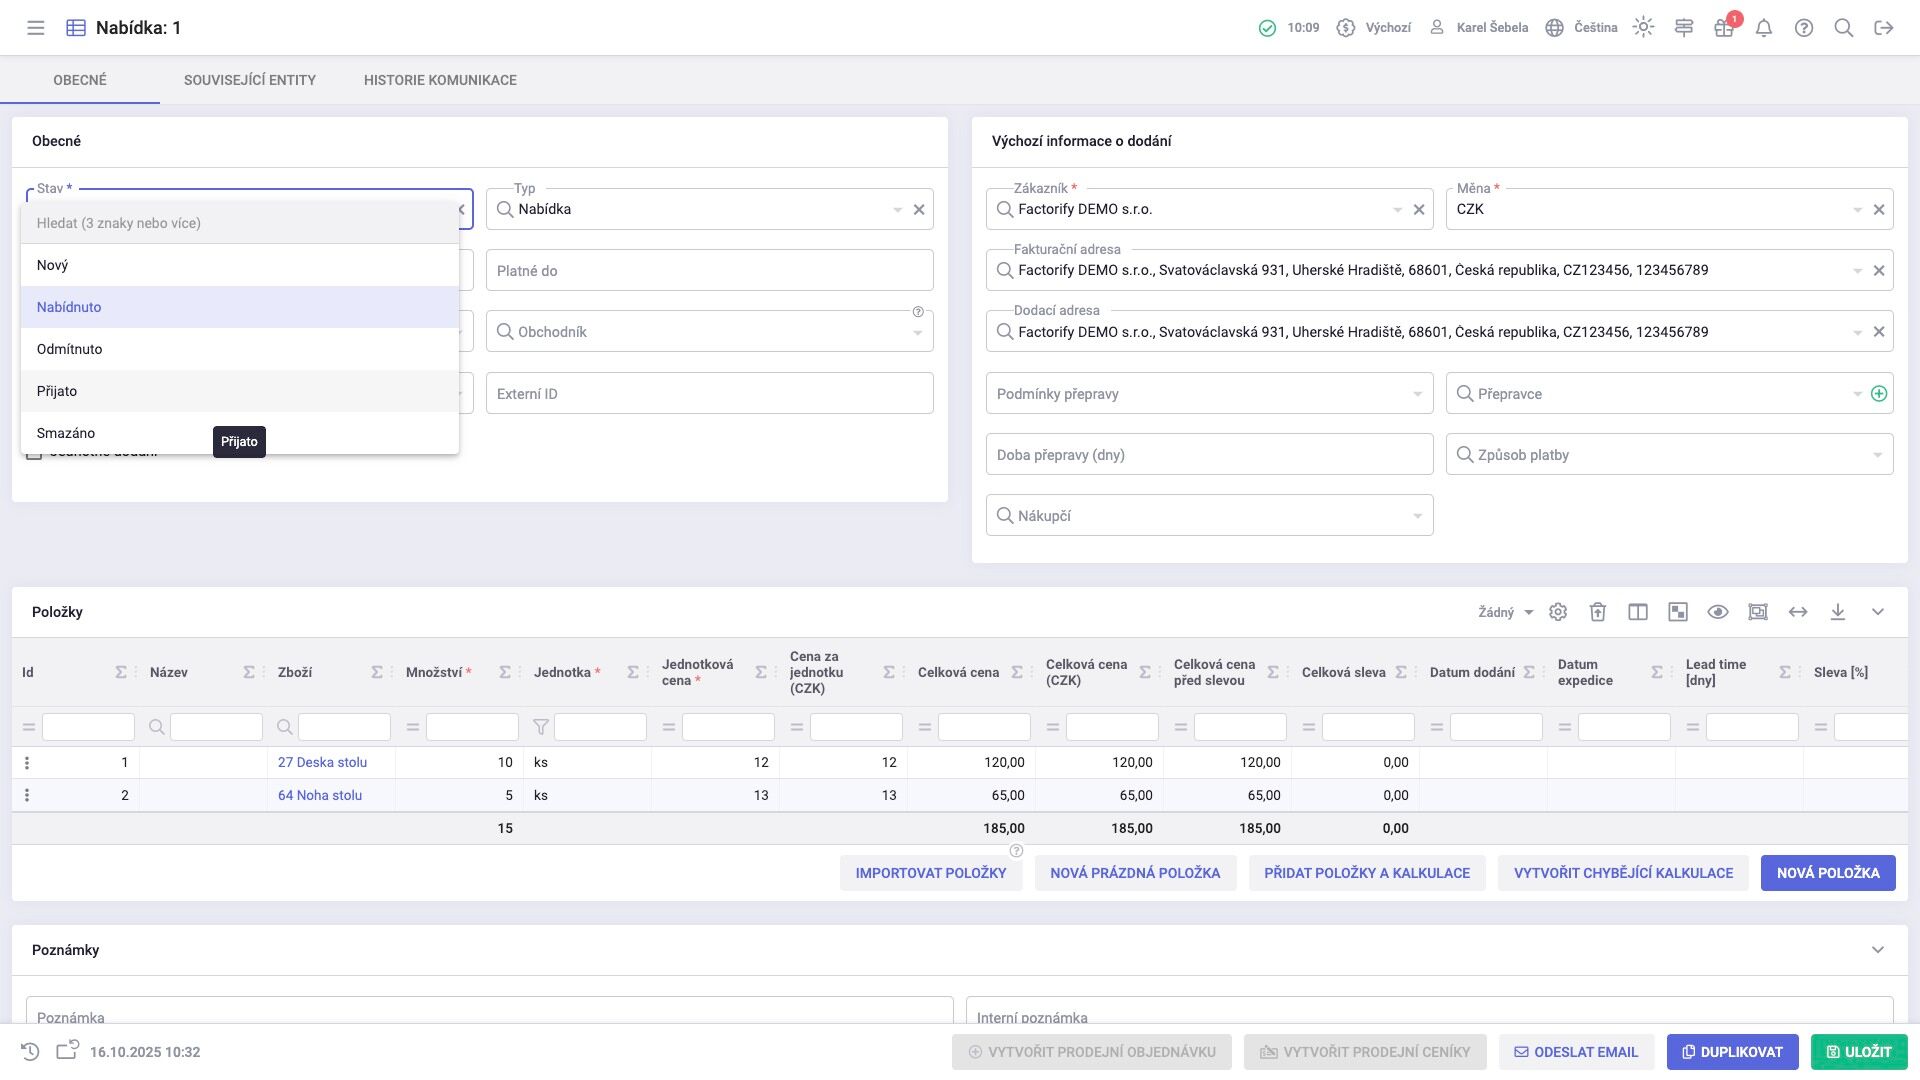This screenshot has width=1920, height=1080.
Task: Click the download icon in the Položky toolbar
Action: 1838,612
